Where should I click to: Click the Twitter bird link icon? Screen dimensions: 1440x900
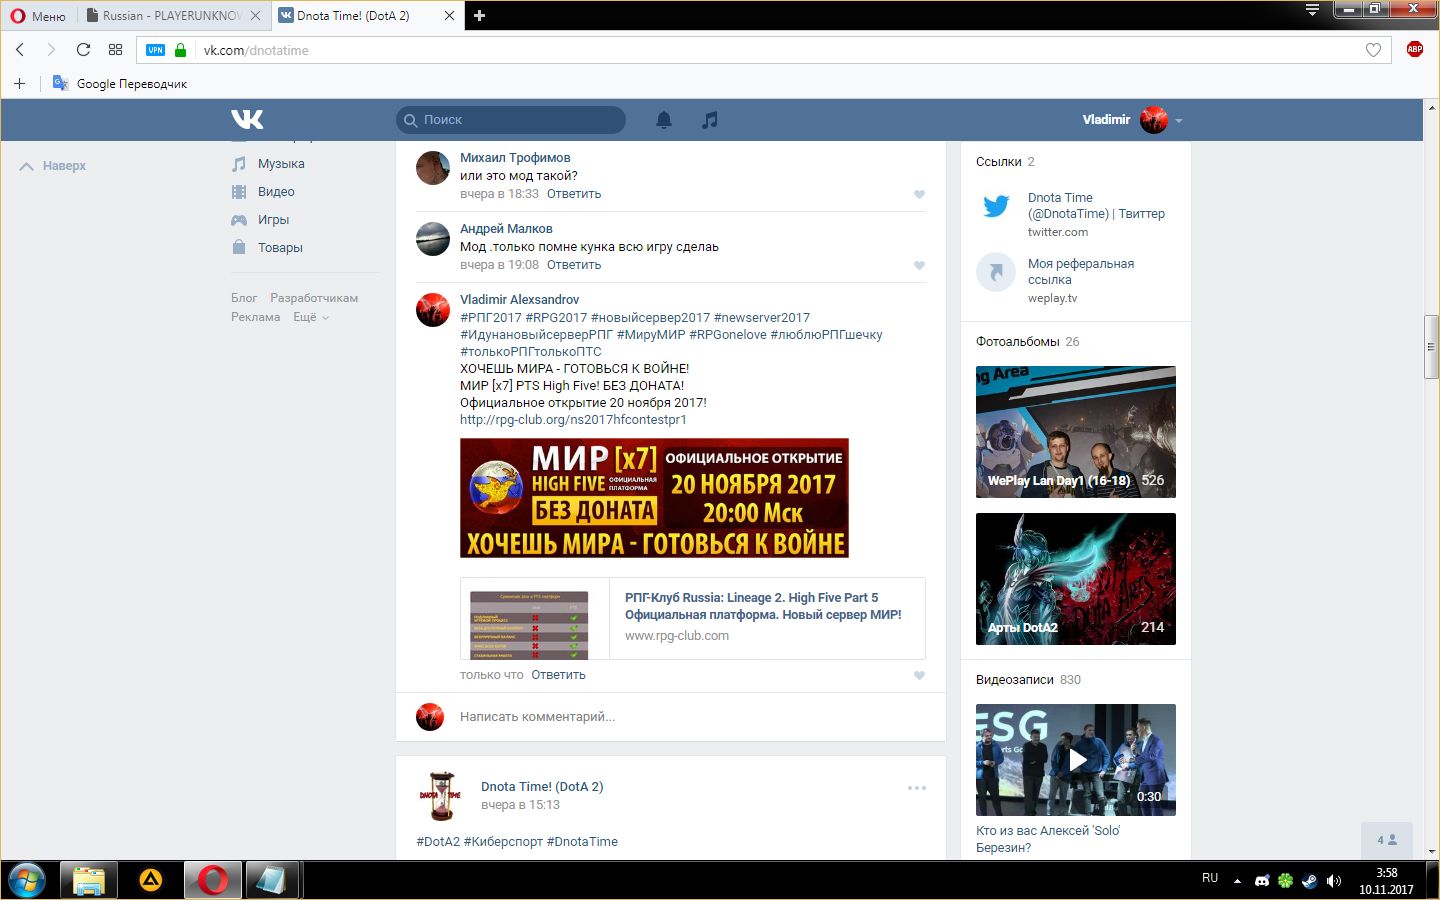(x=996, y=207)
